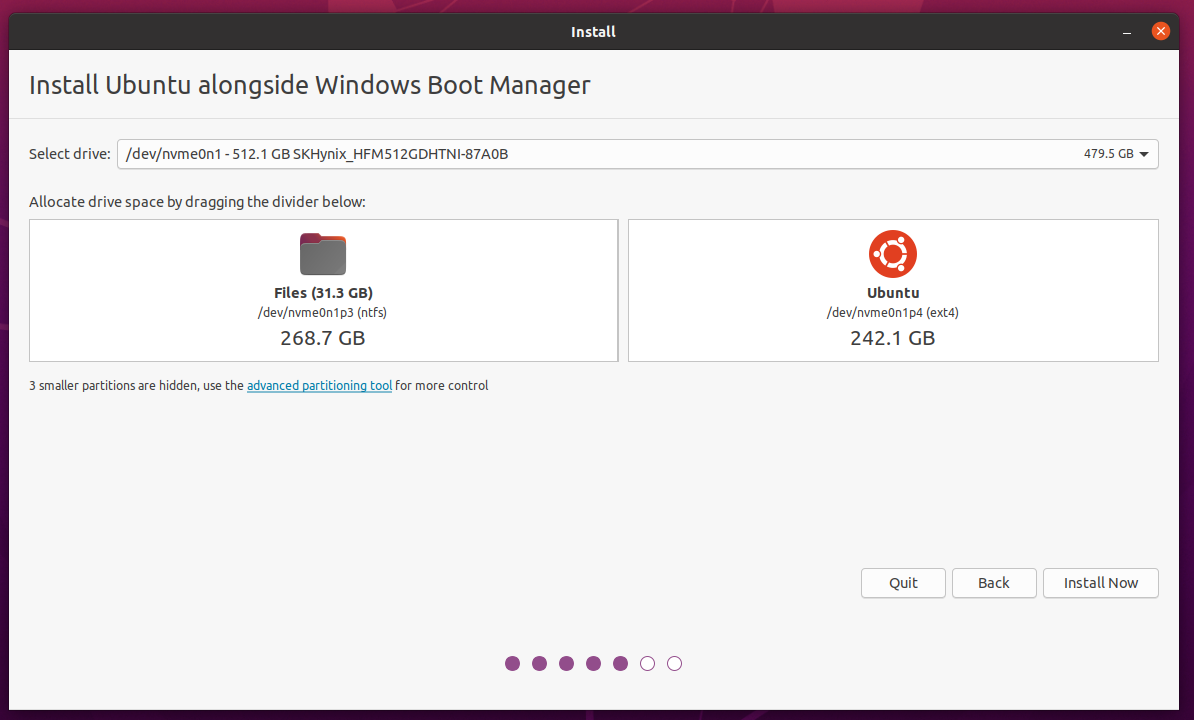Start installation with Install Now

[1100, 583]
